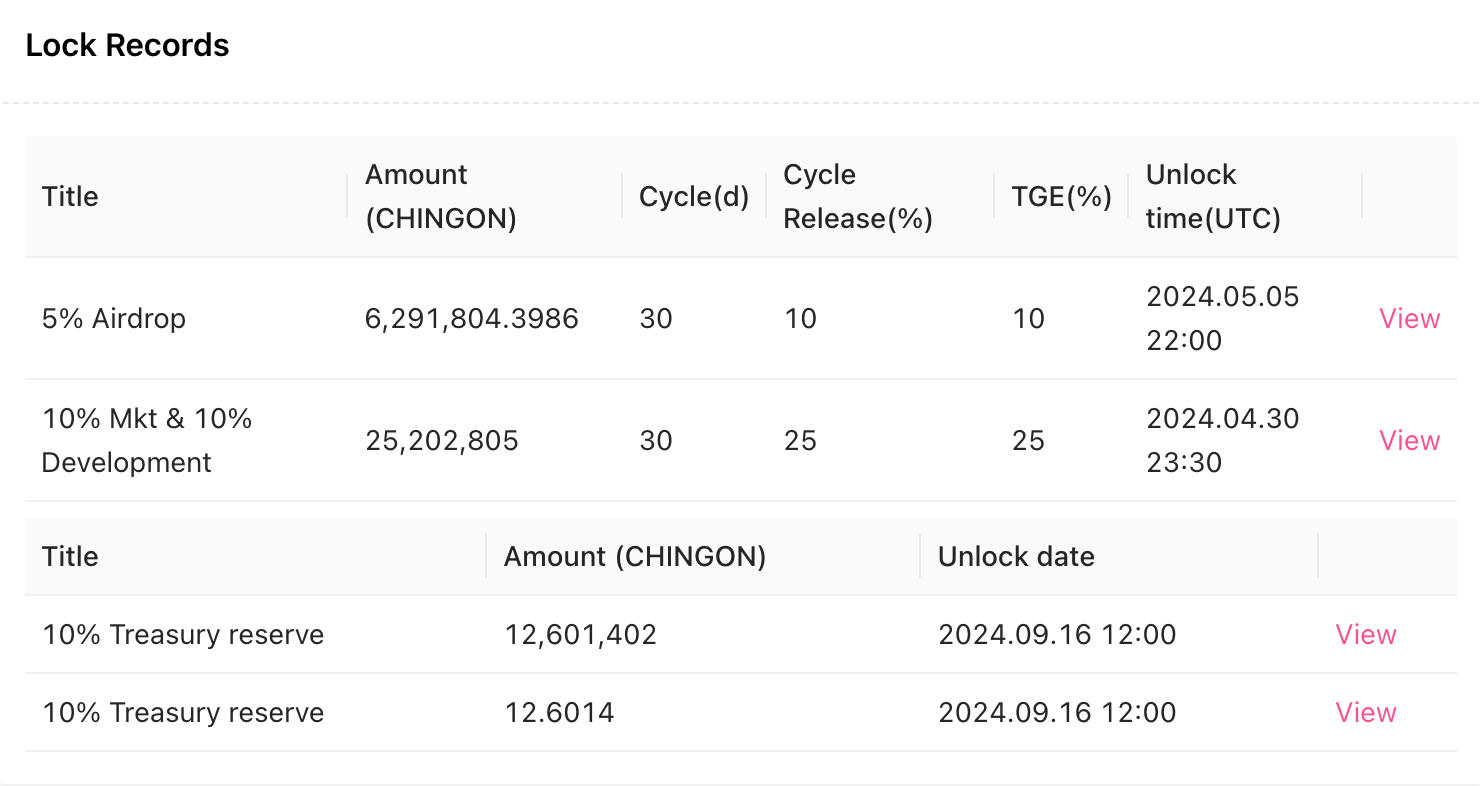Click the 12,601,402 amount cell

pos(580,634)
